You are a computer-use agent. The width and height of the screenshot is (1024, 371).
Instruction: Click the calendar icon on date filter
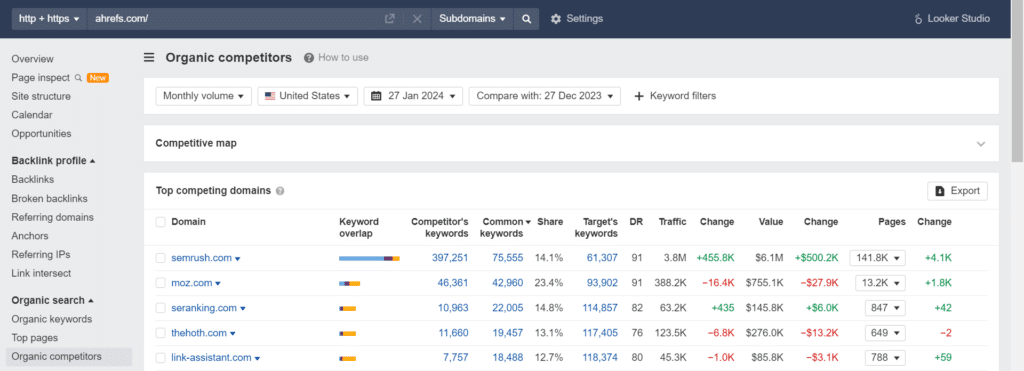(x=376, y=96)
